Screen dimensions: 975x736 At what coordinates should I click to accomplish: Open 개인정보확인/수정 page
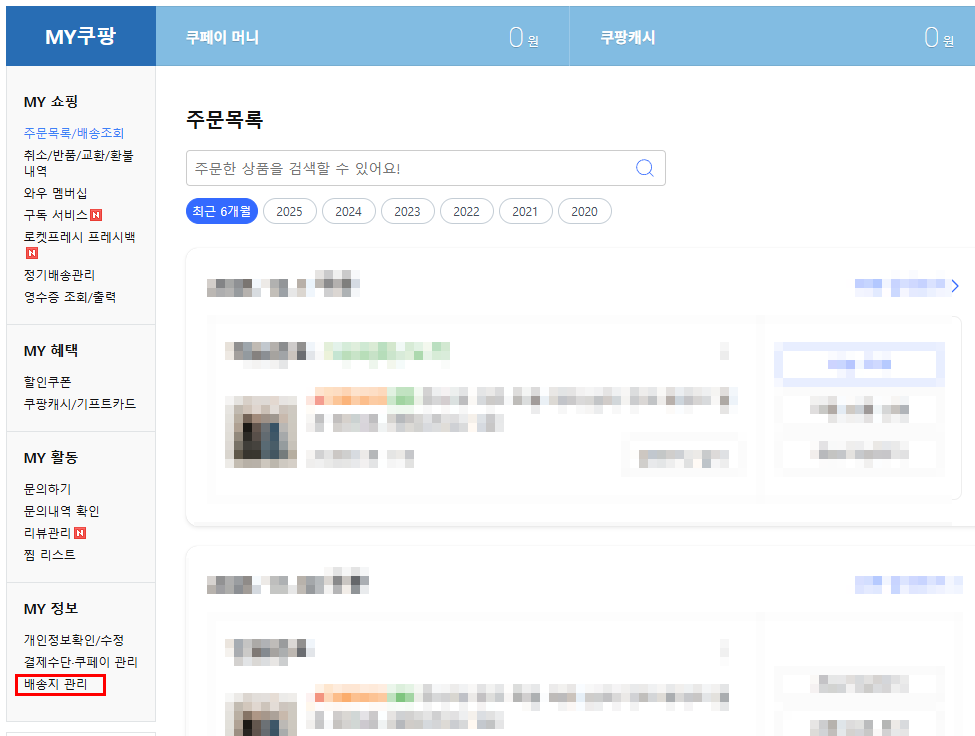(x=74, y=640)
